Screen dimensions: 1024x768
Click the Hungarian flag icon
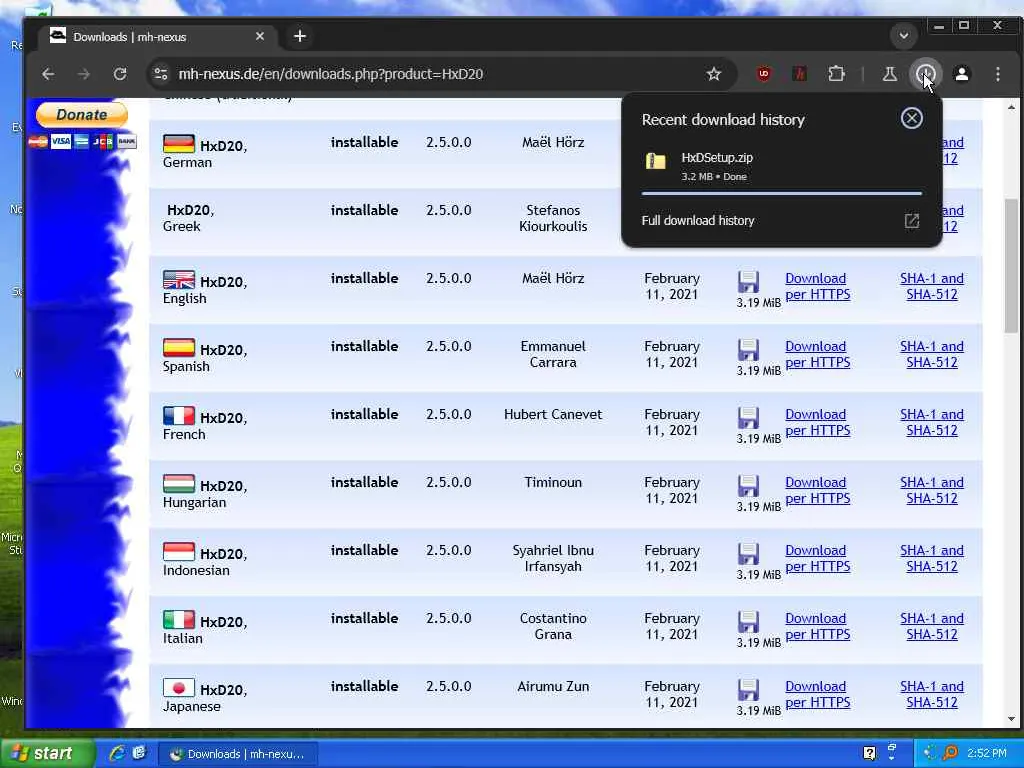pyautogui.click(x=179, y=483)
